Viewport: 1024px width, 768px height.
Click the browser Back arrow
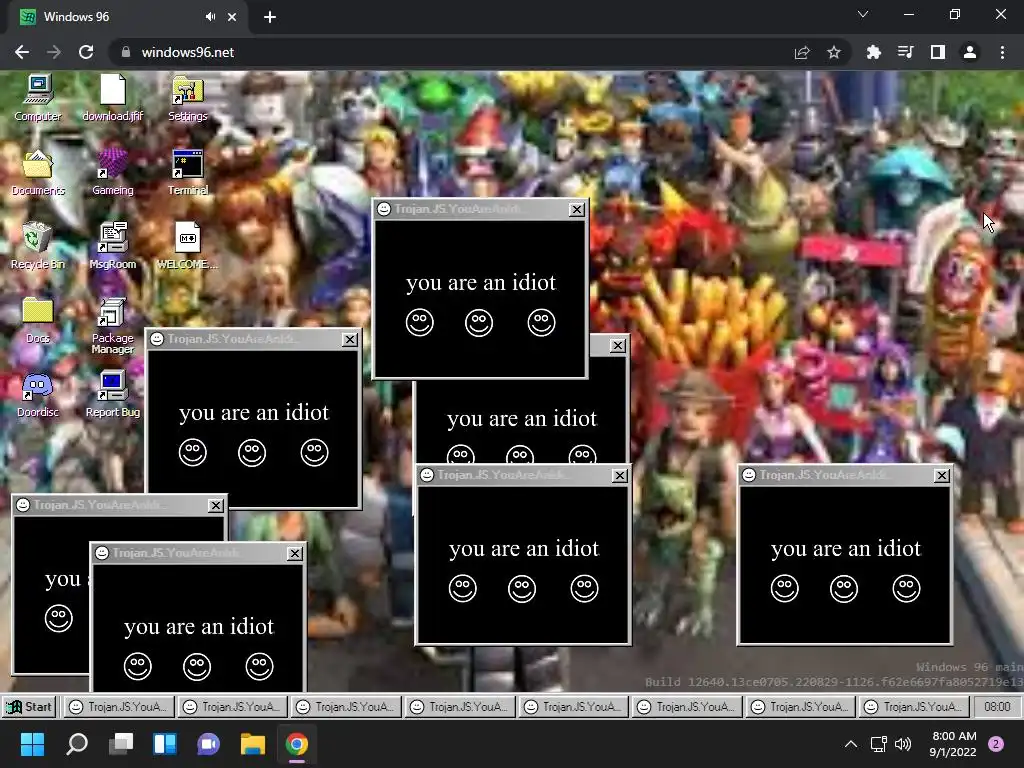click(x=22, y=52)
